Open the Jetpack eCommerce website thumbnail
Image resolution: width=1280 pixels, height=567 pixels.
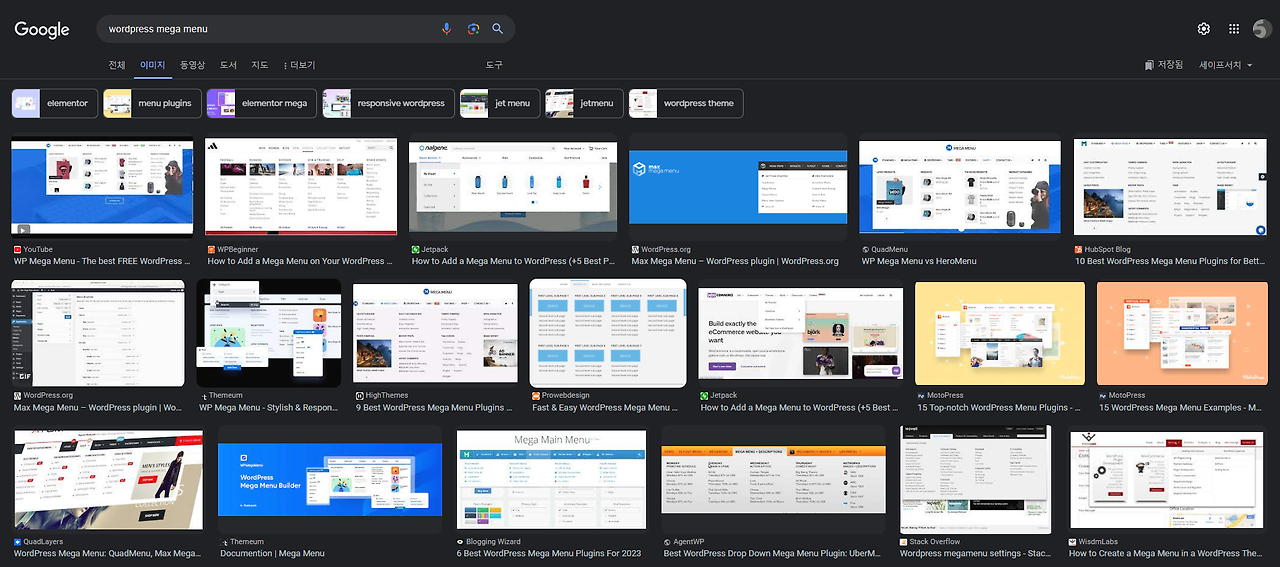pyautogui.click(x=801, y=333)
